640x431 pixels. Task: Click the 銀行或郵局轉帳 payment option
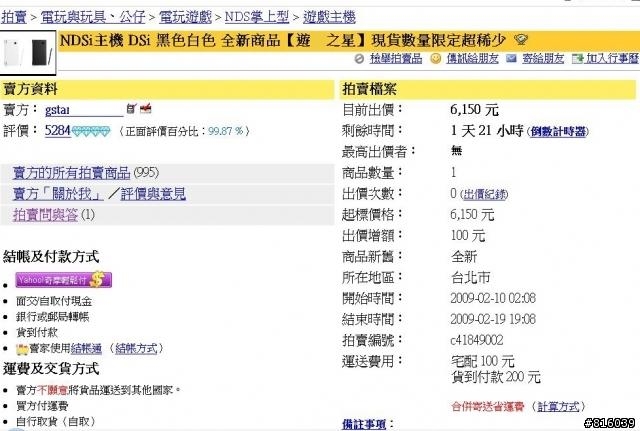(x=52, y=317)
